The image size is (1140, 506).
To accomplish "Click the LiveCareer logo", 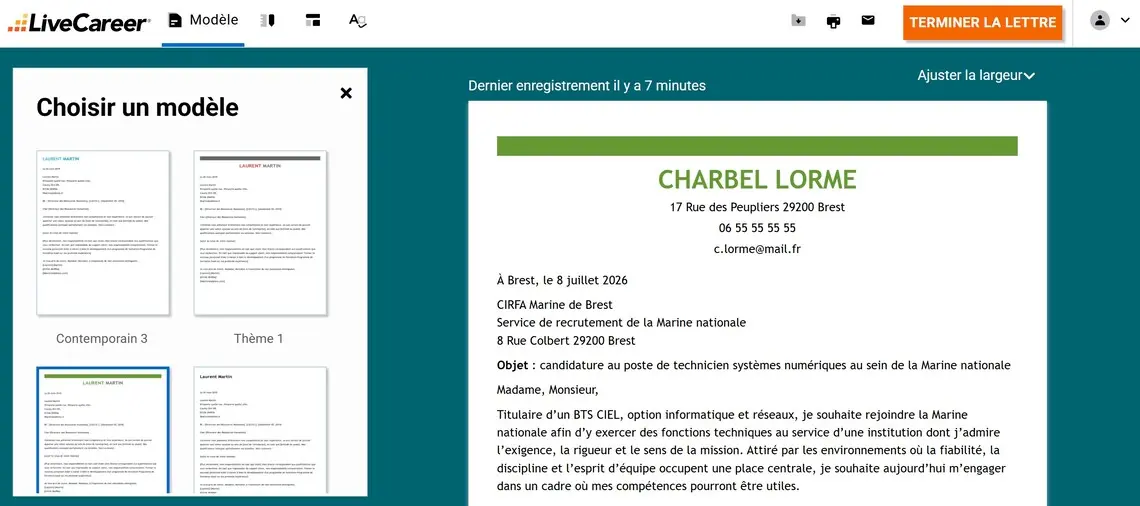I will pyautogui.click(x=79, y=23).
